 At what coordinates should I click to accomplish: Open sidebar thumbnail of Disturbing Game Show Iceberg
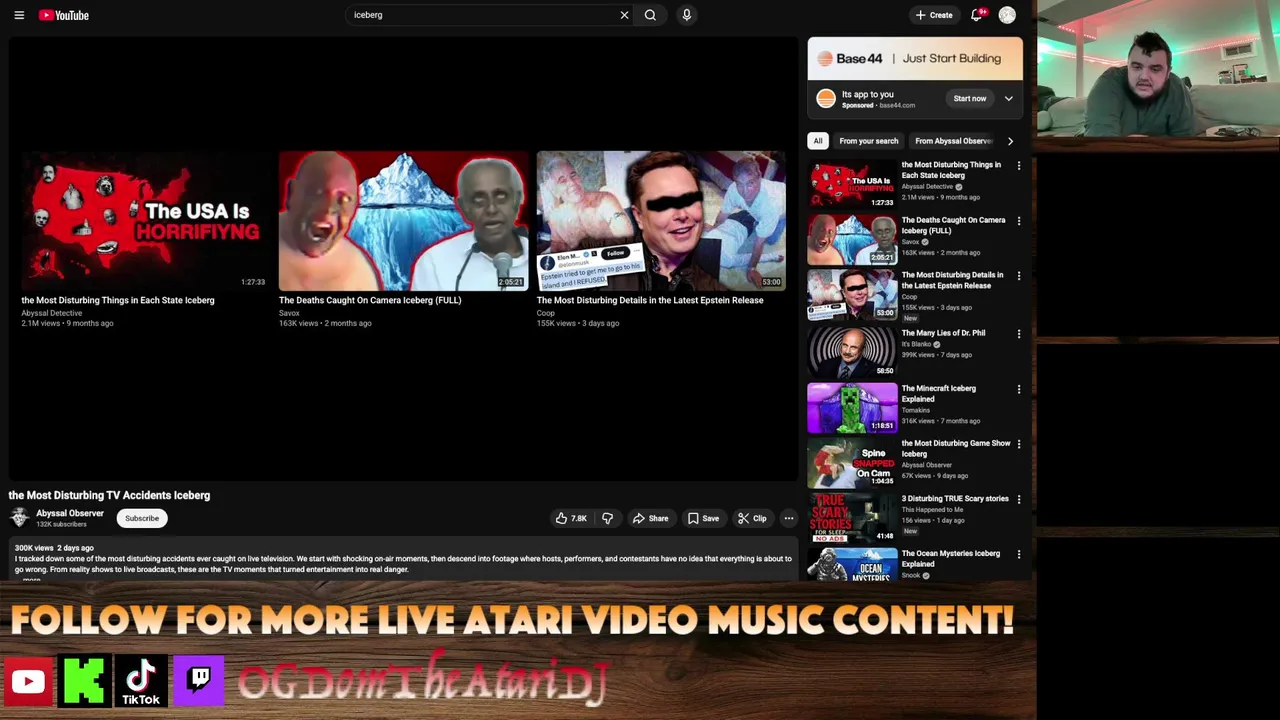(852, 462)
